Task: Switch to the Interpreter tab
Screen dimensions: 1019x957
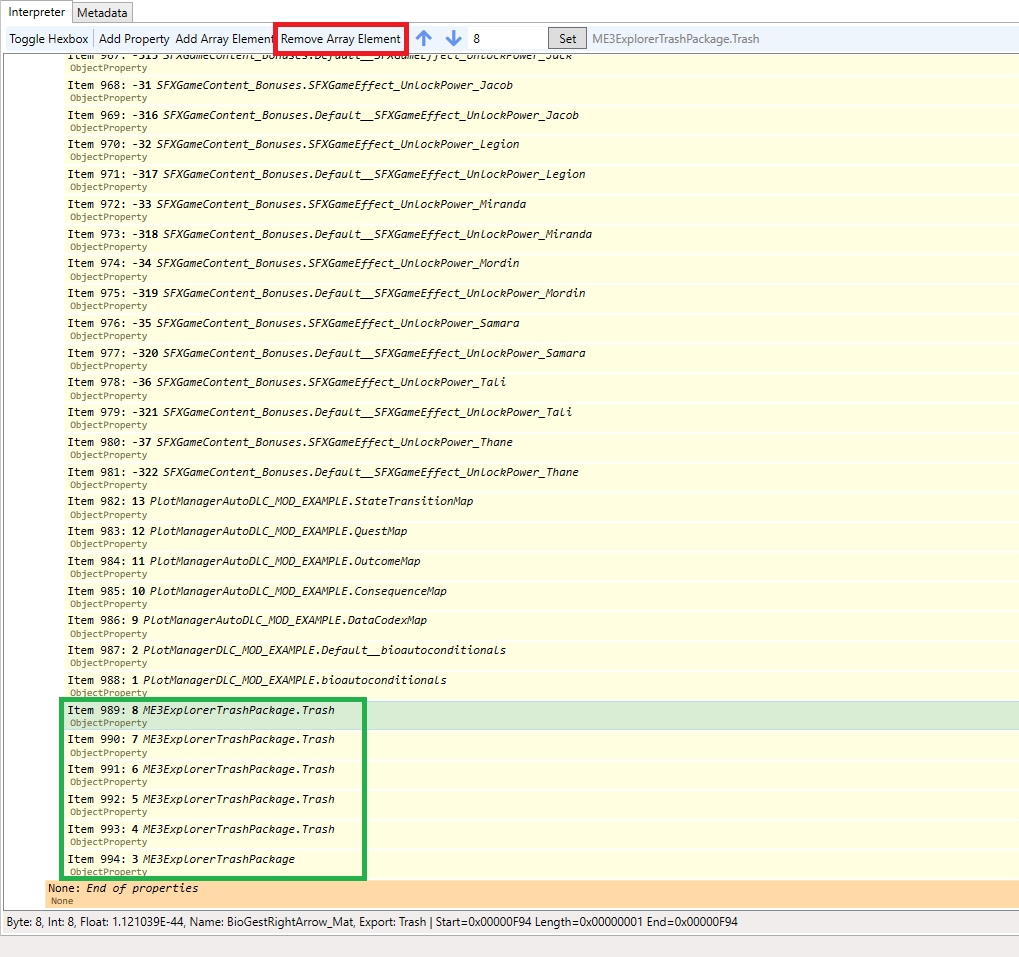Action: pyautogui.click(x=36, y=12)
